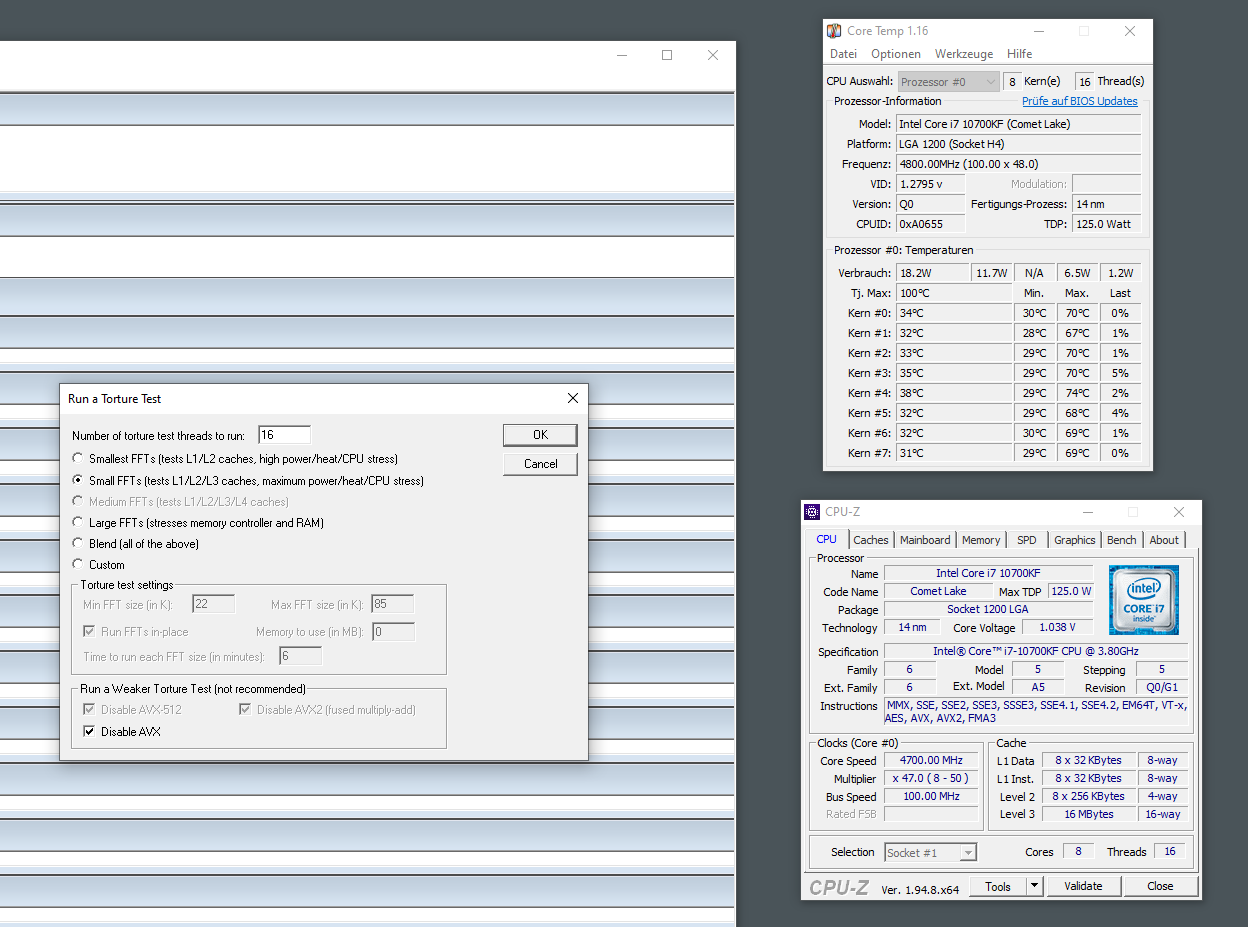Click the CPU-Z title bar icon
The image size is (1248, 927).
(812, 512)
